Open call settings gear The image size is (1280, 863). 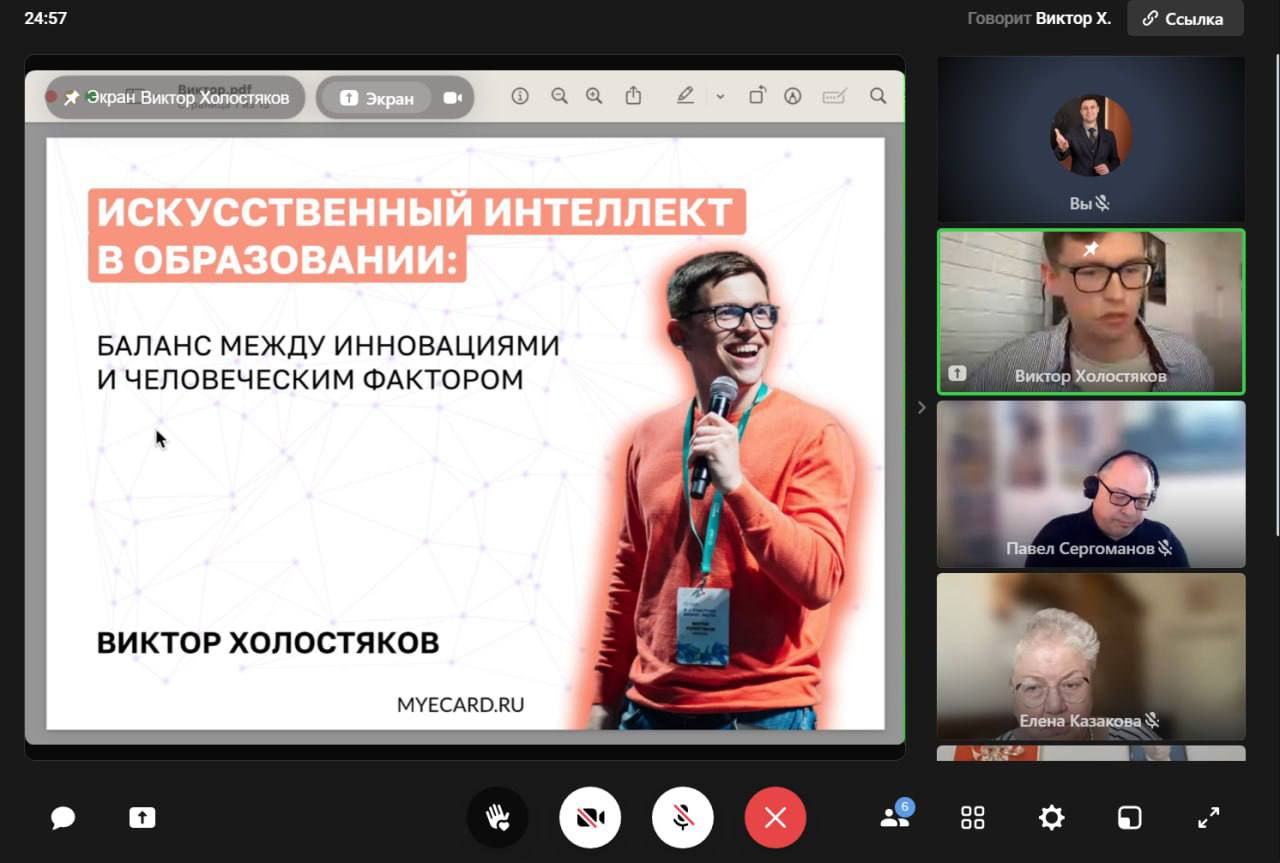(1051, 818)
